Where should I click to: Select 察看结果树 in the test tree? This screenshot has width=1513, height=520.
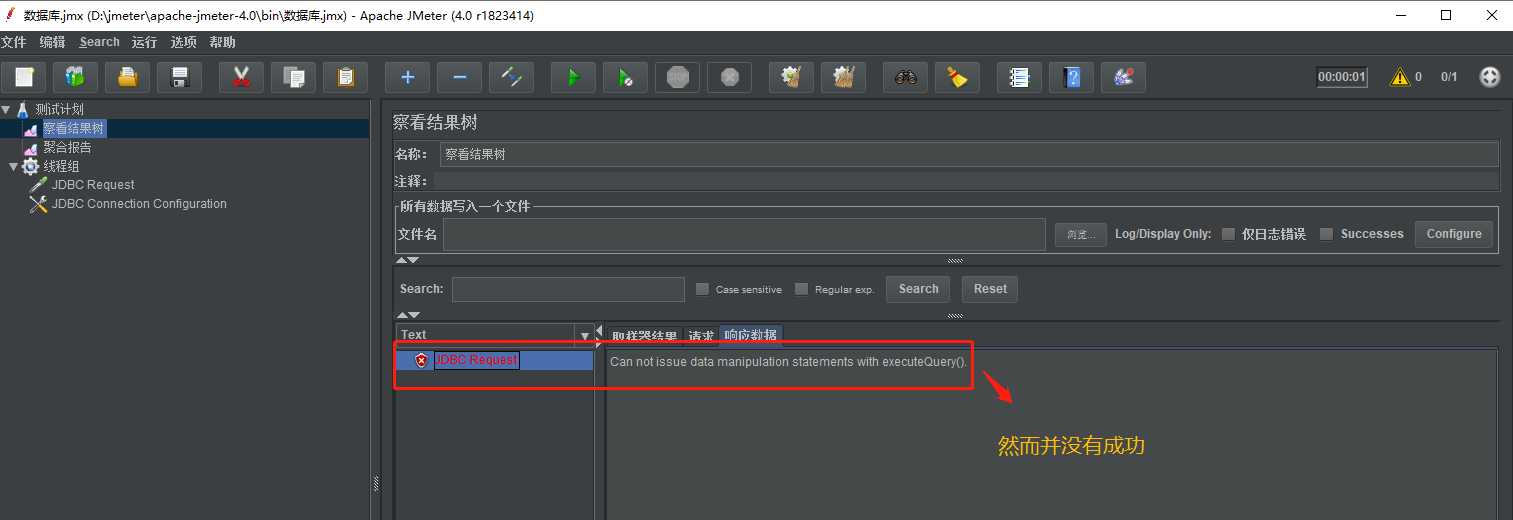click(x=73, y=128)
